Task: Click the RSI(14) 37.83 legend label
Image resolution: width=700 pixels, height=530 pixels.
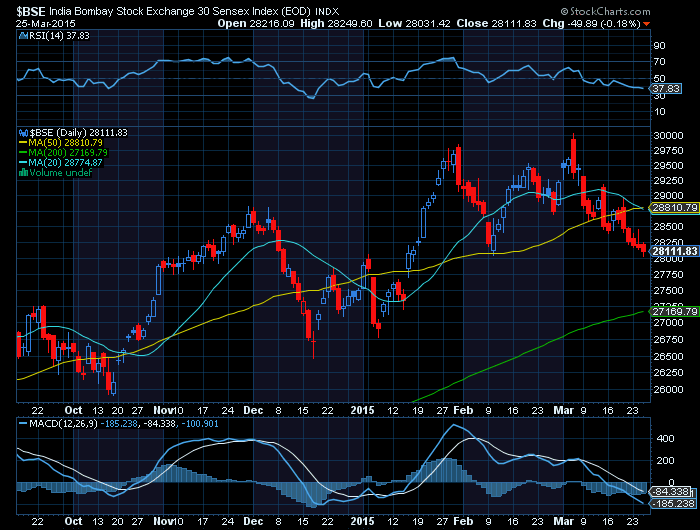Action: click(59, 36)
